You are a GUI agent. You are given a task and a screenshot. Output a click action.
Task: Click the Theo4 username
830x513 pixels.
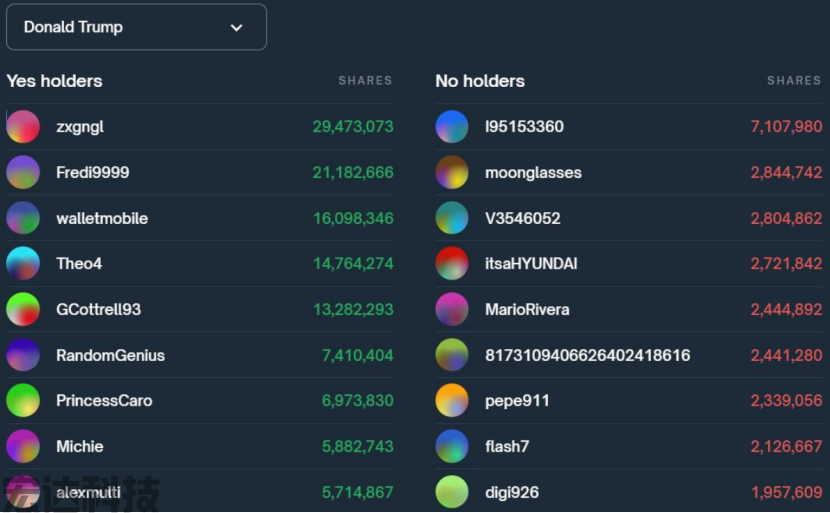click(x=79, y=264)
